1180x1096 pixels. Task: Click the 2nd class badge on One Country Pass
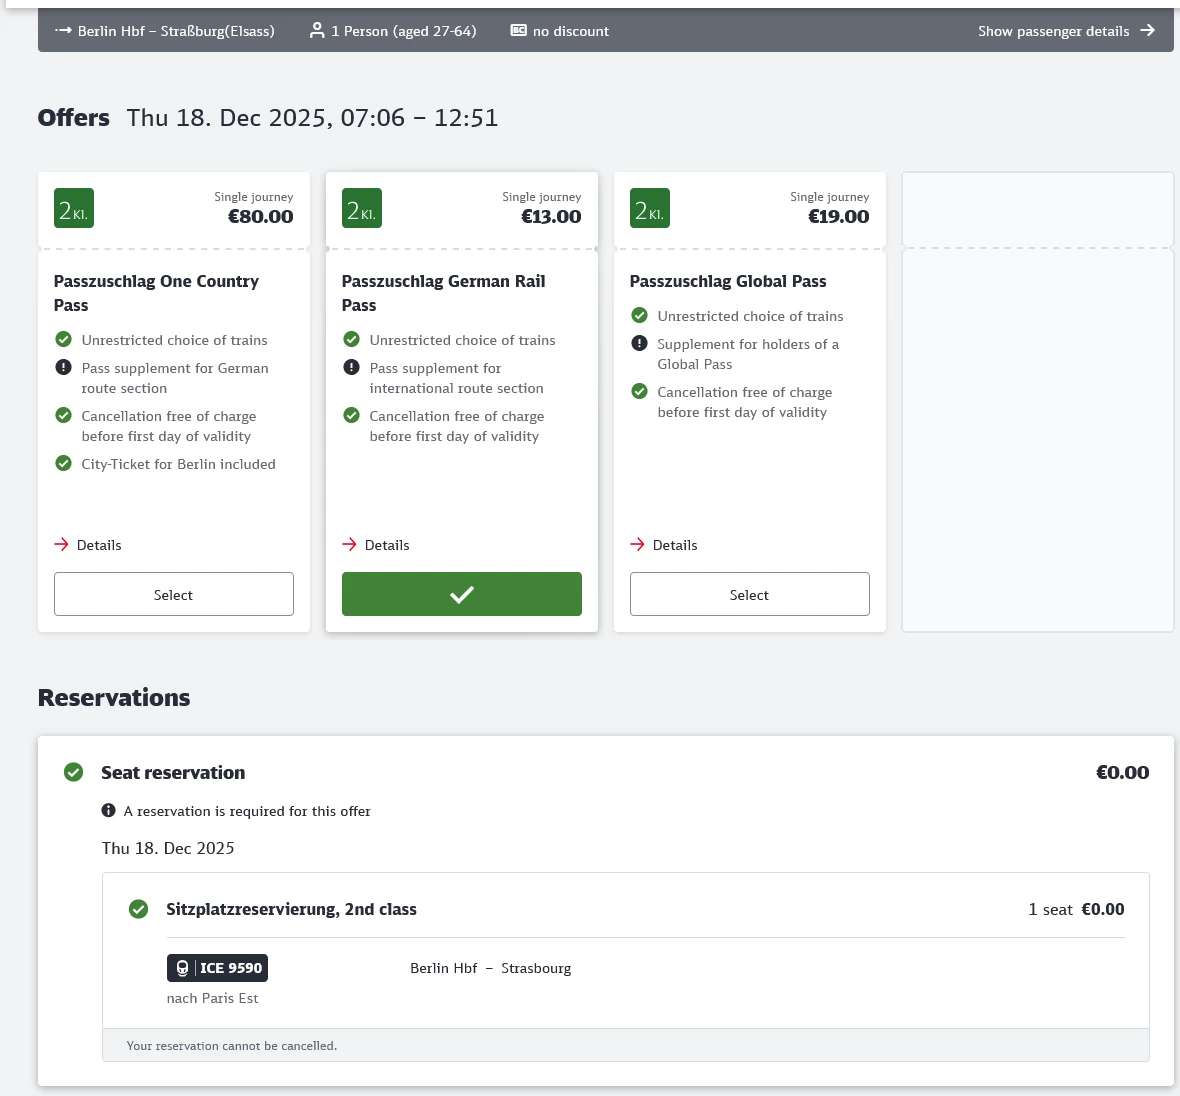click(x=74, y=209)
